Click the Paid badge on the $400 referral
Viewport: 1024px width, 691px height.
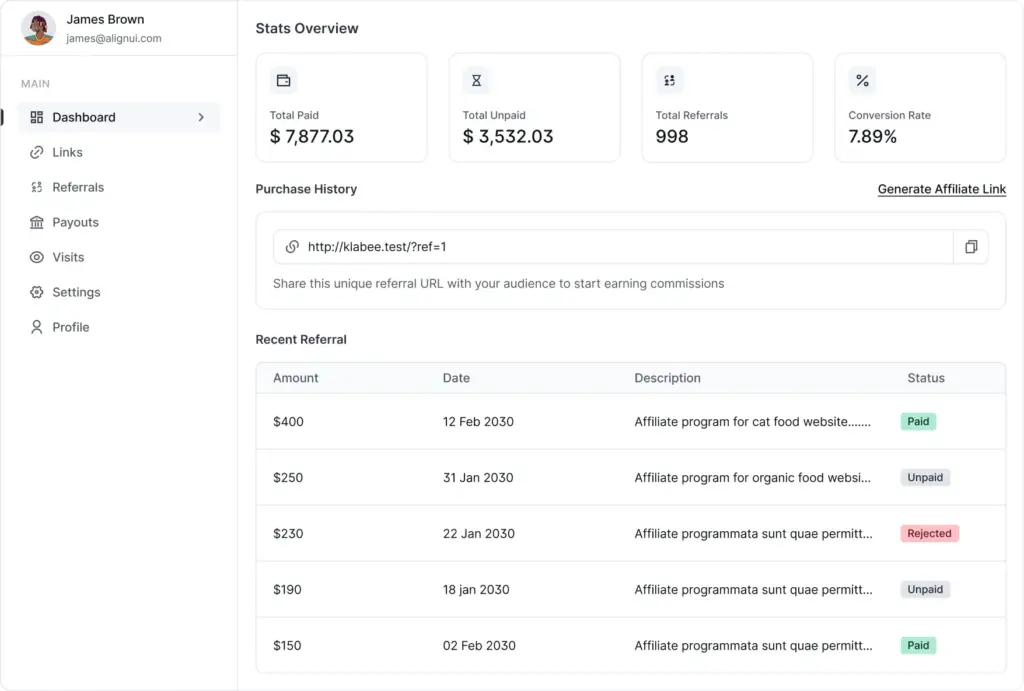917,421
